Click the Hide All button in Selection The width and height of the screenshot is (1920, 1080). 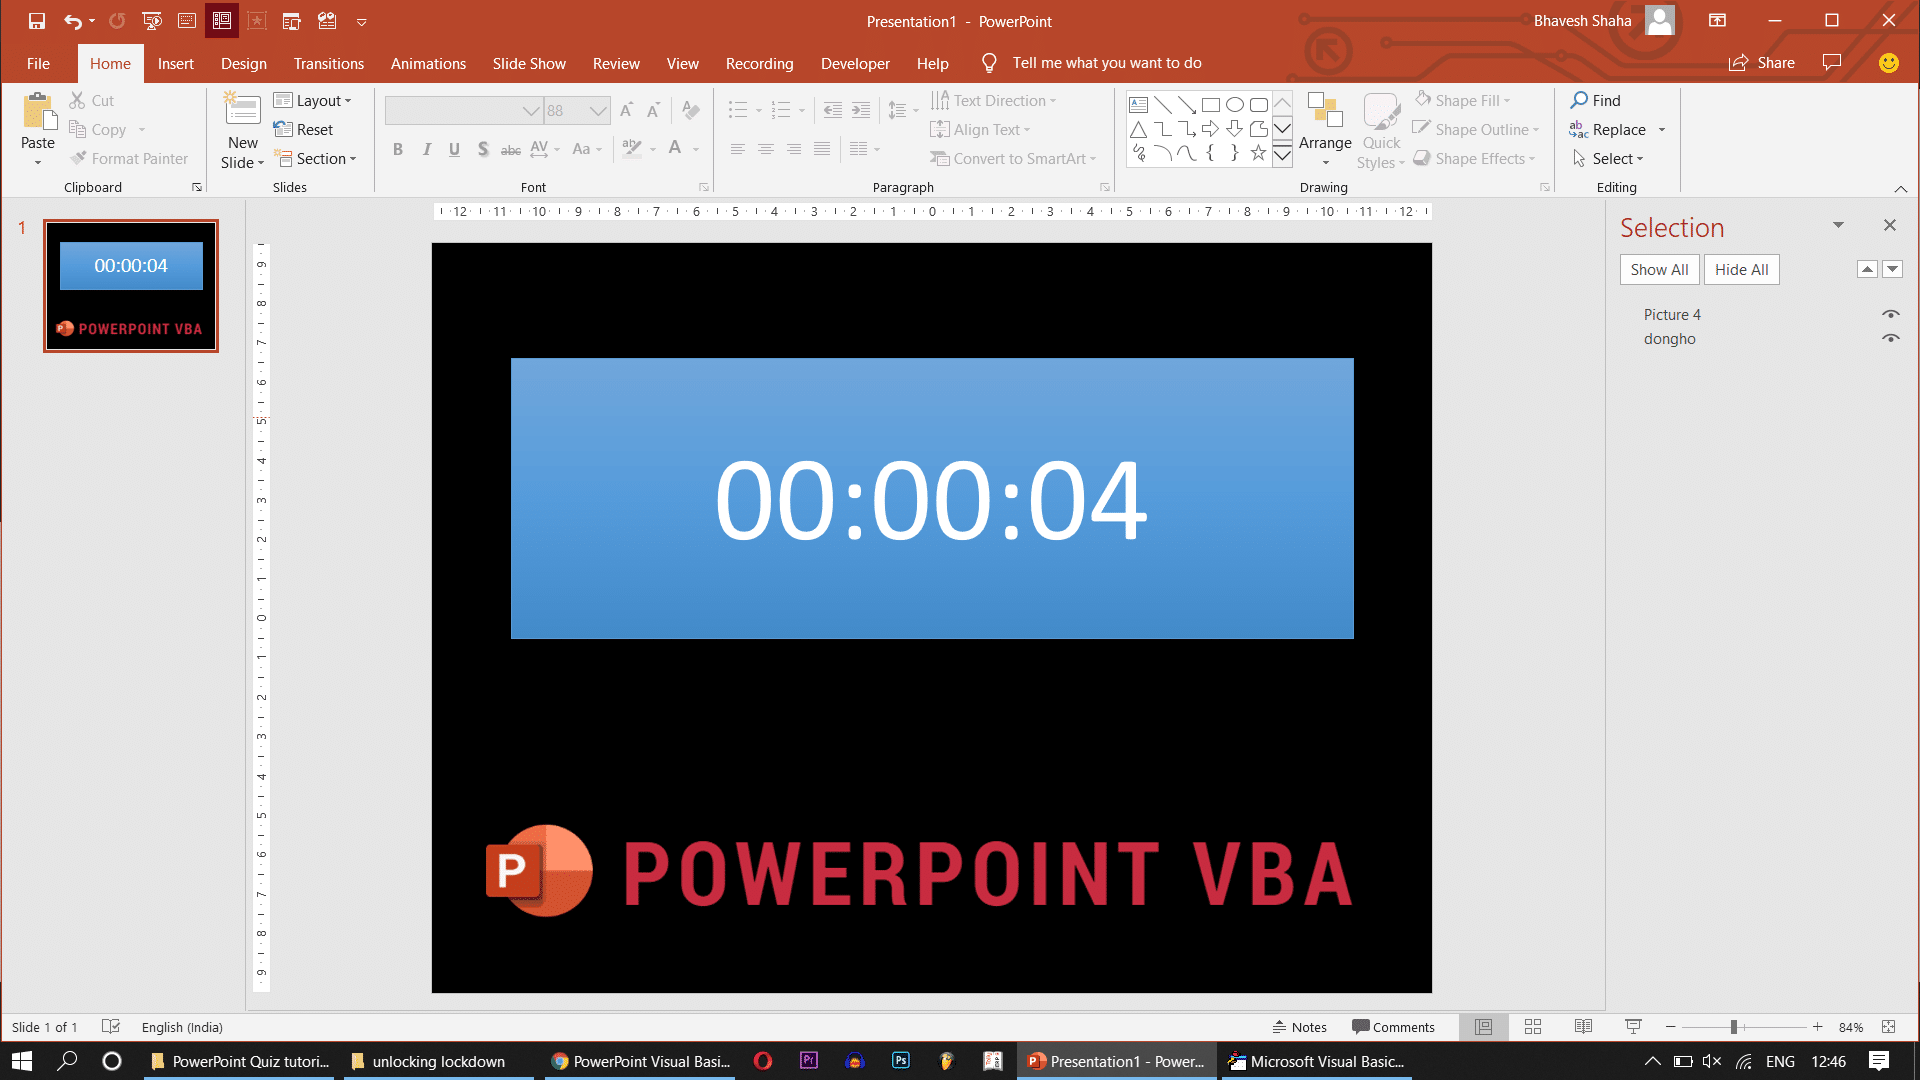coord(1741,269)
